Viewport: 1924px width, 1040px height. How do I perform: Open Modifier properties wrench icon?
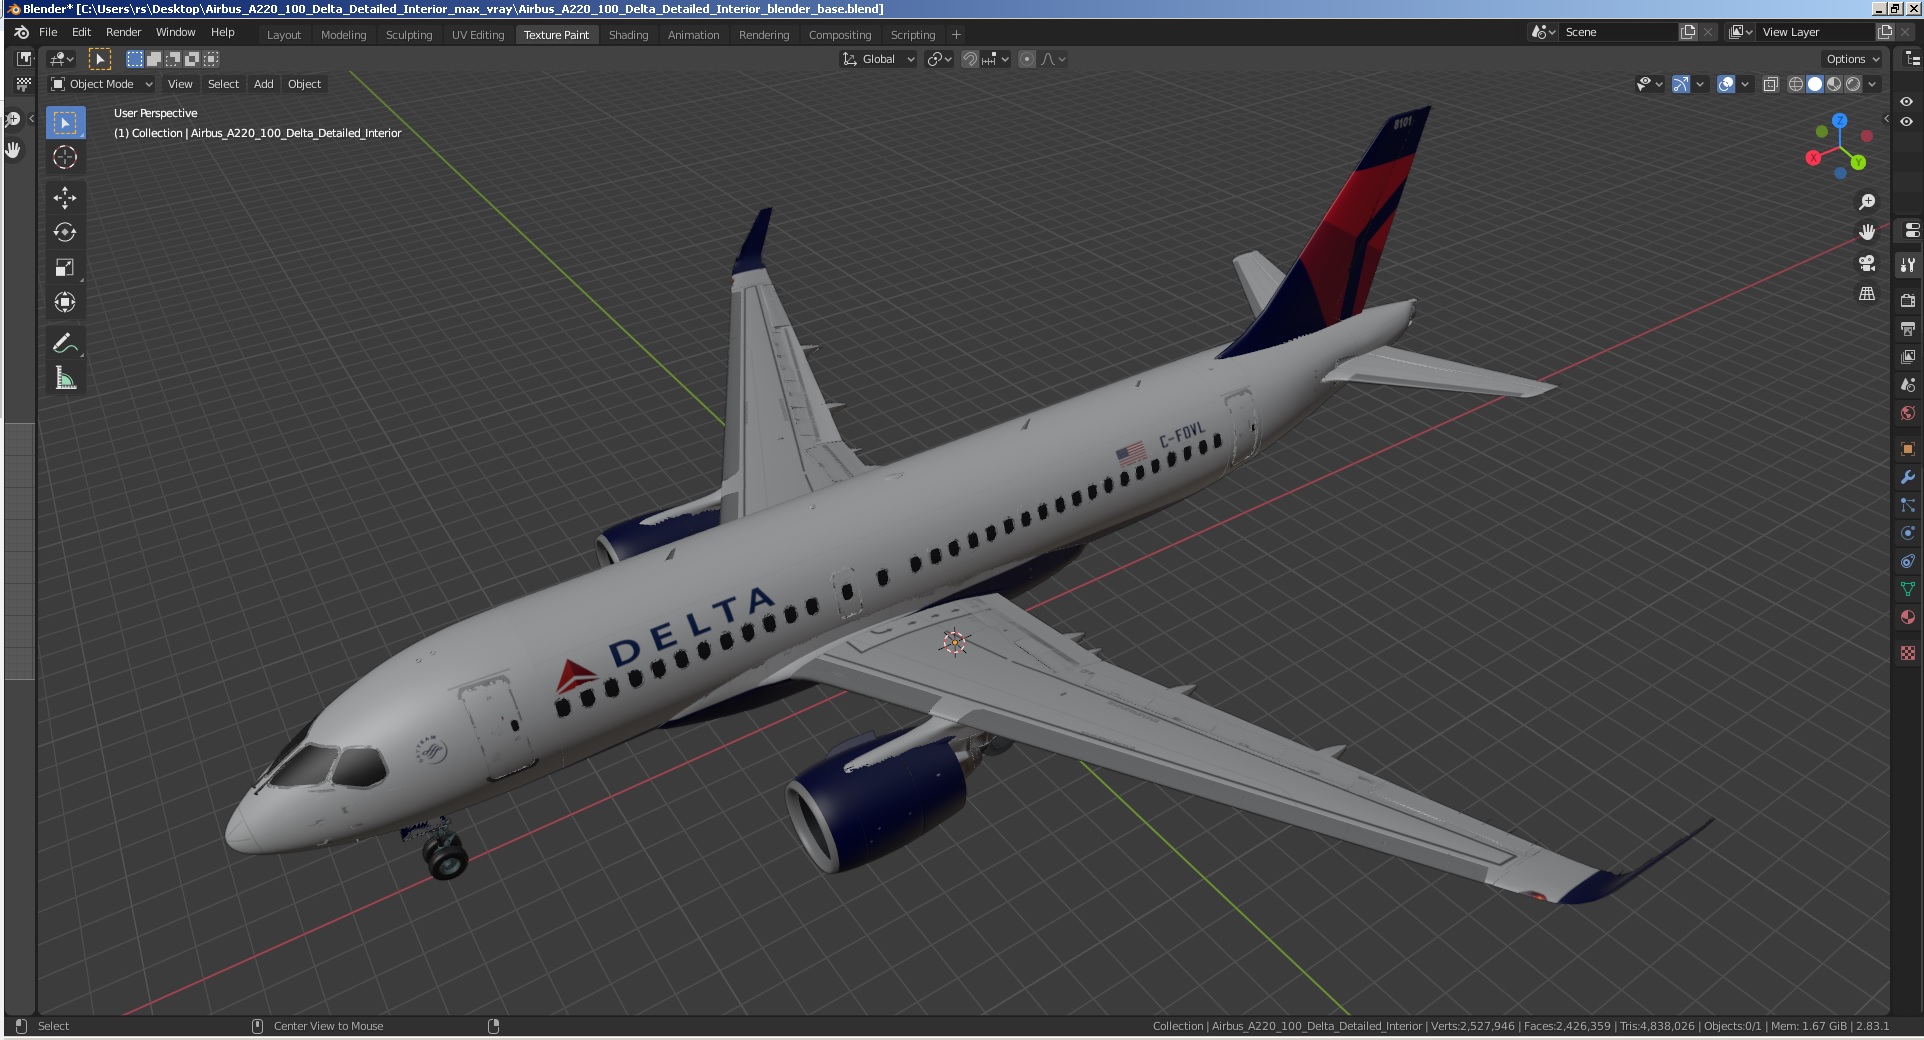point(1908,477)
